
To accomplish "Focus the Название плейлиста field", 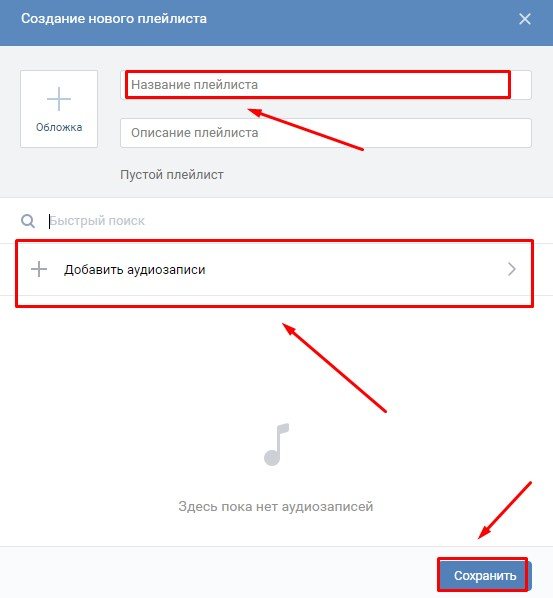I will pyautogui.click(x=326, y=85).
